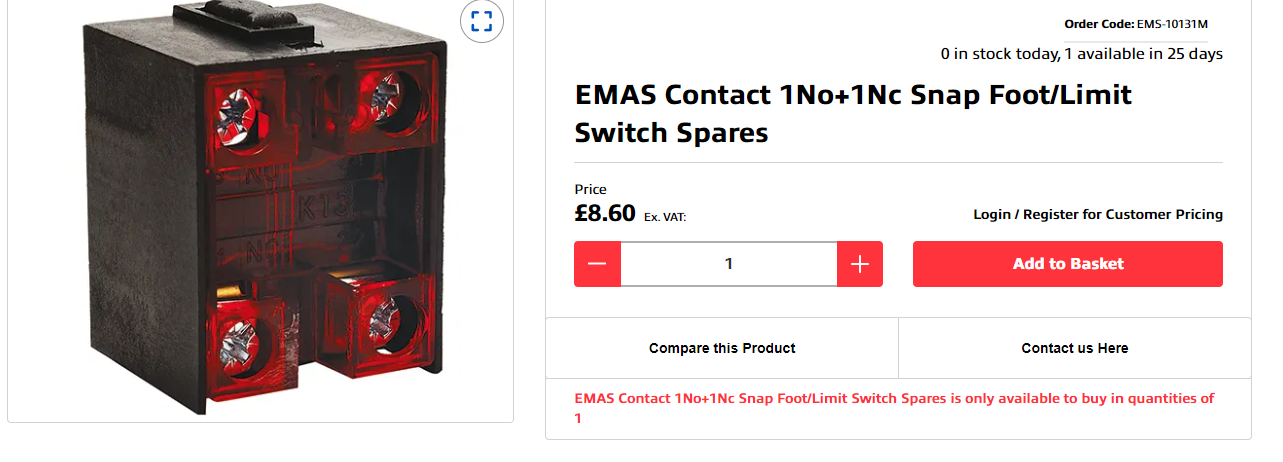
Task: Increase quantity with the plus button
Action: 860,264
